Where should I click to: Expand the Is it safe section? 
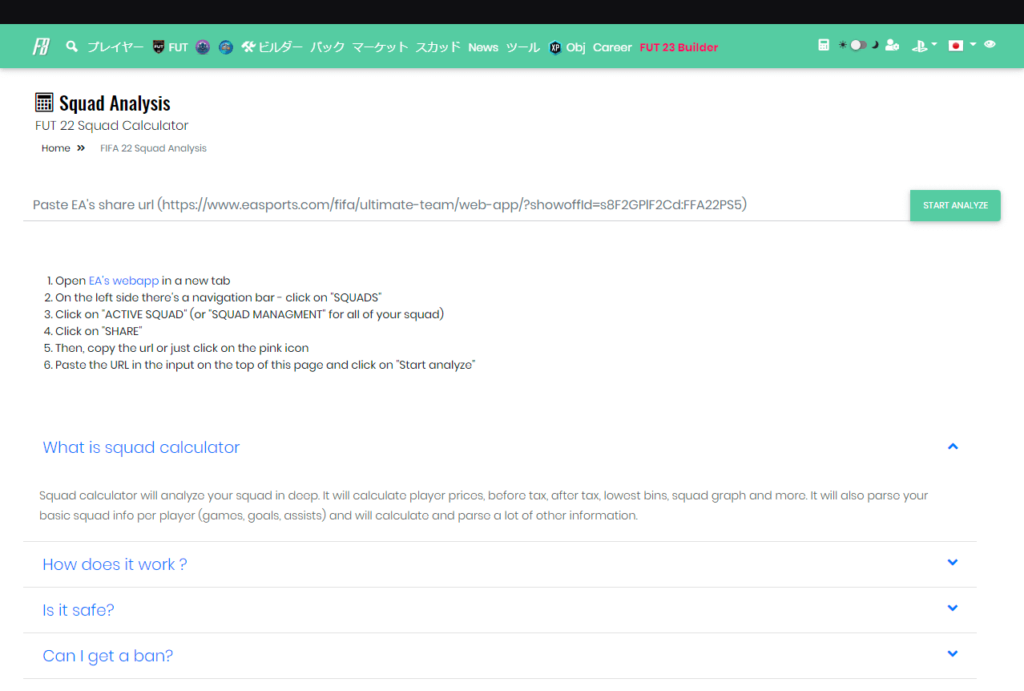coord(500,610)
